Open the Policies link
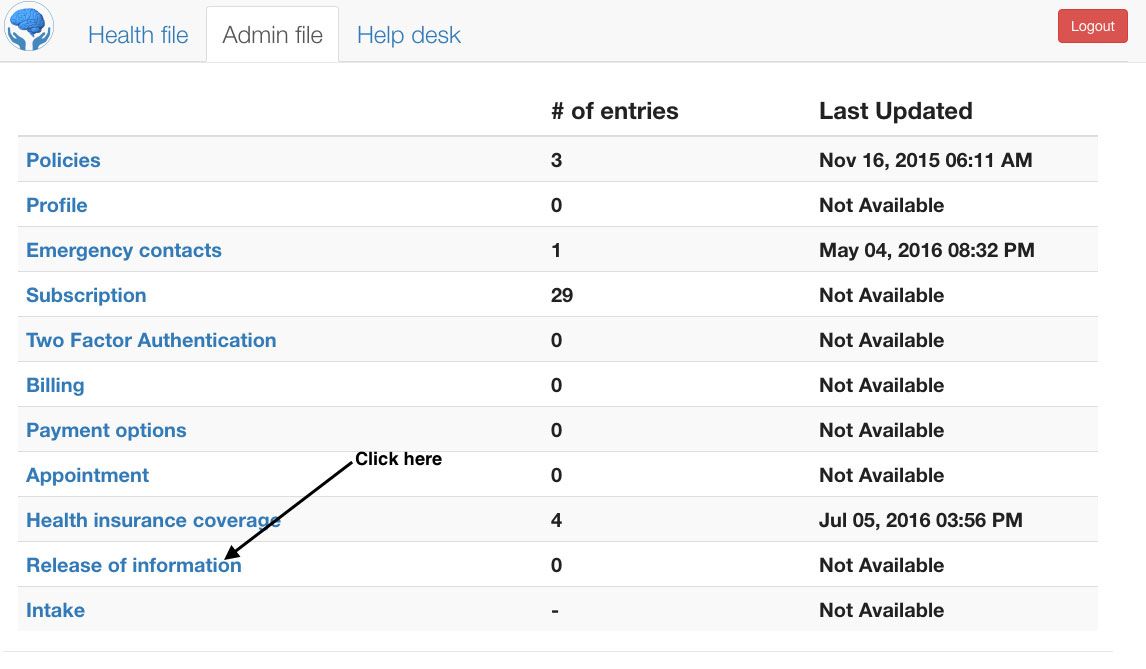The height and width of the screenshot is (669, 1146). [x=64, y=160]
